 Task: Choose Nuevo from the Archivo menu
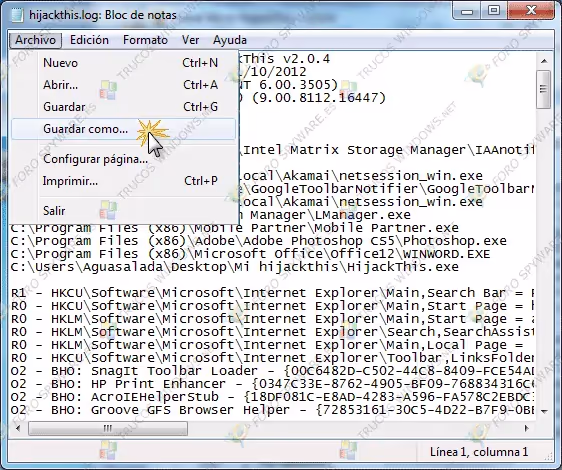(x=124, y=63)
